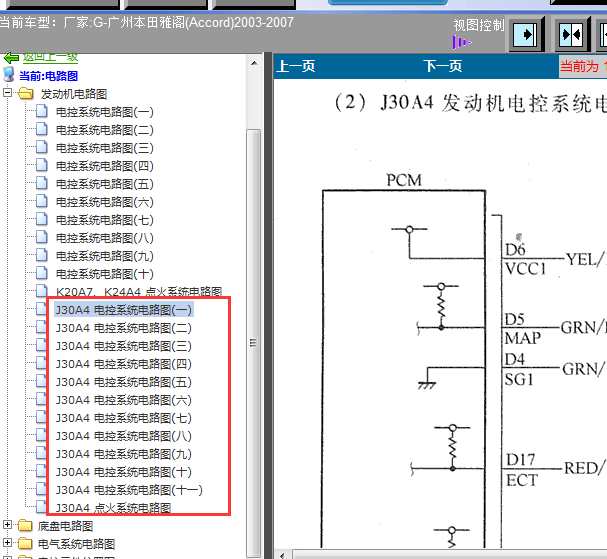Select J30A4 电控系统电路图(七)

tap(123, 418)
